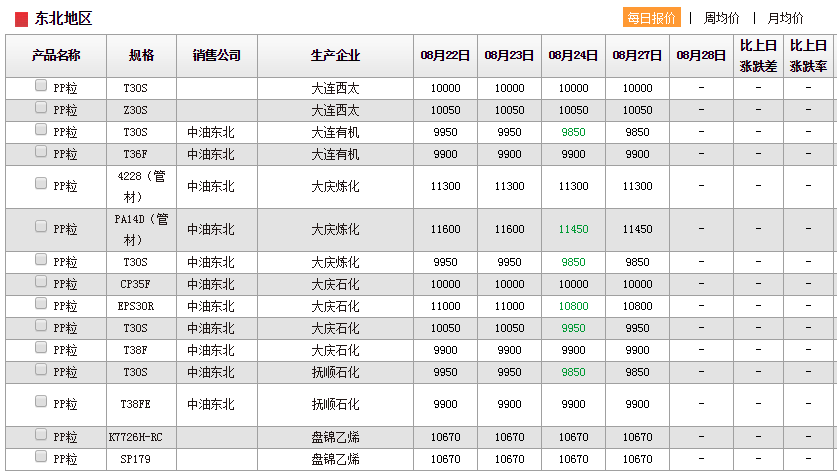Open the 月均价 tab

785,18
